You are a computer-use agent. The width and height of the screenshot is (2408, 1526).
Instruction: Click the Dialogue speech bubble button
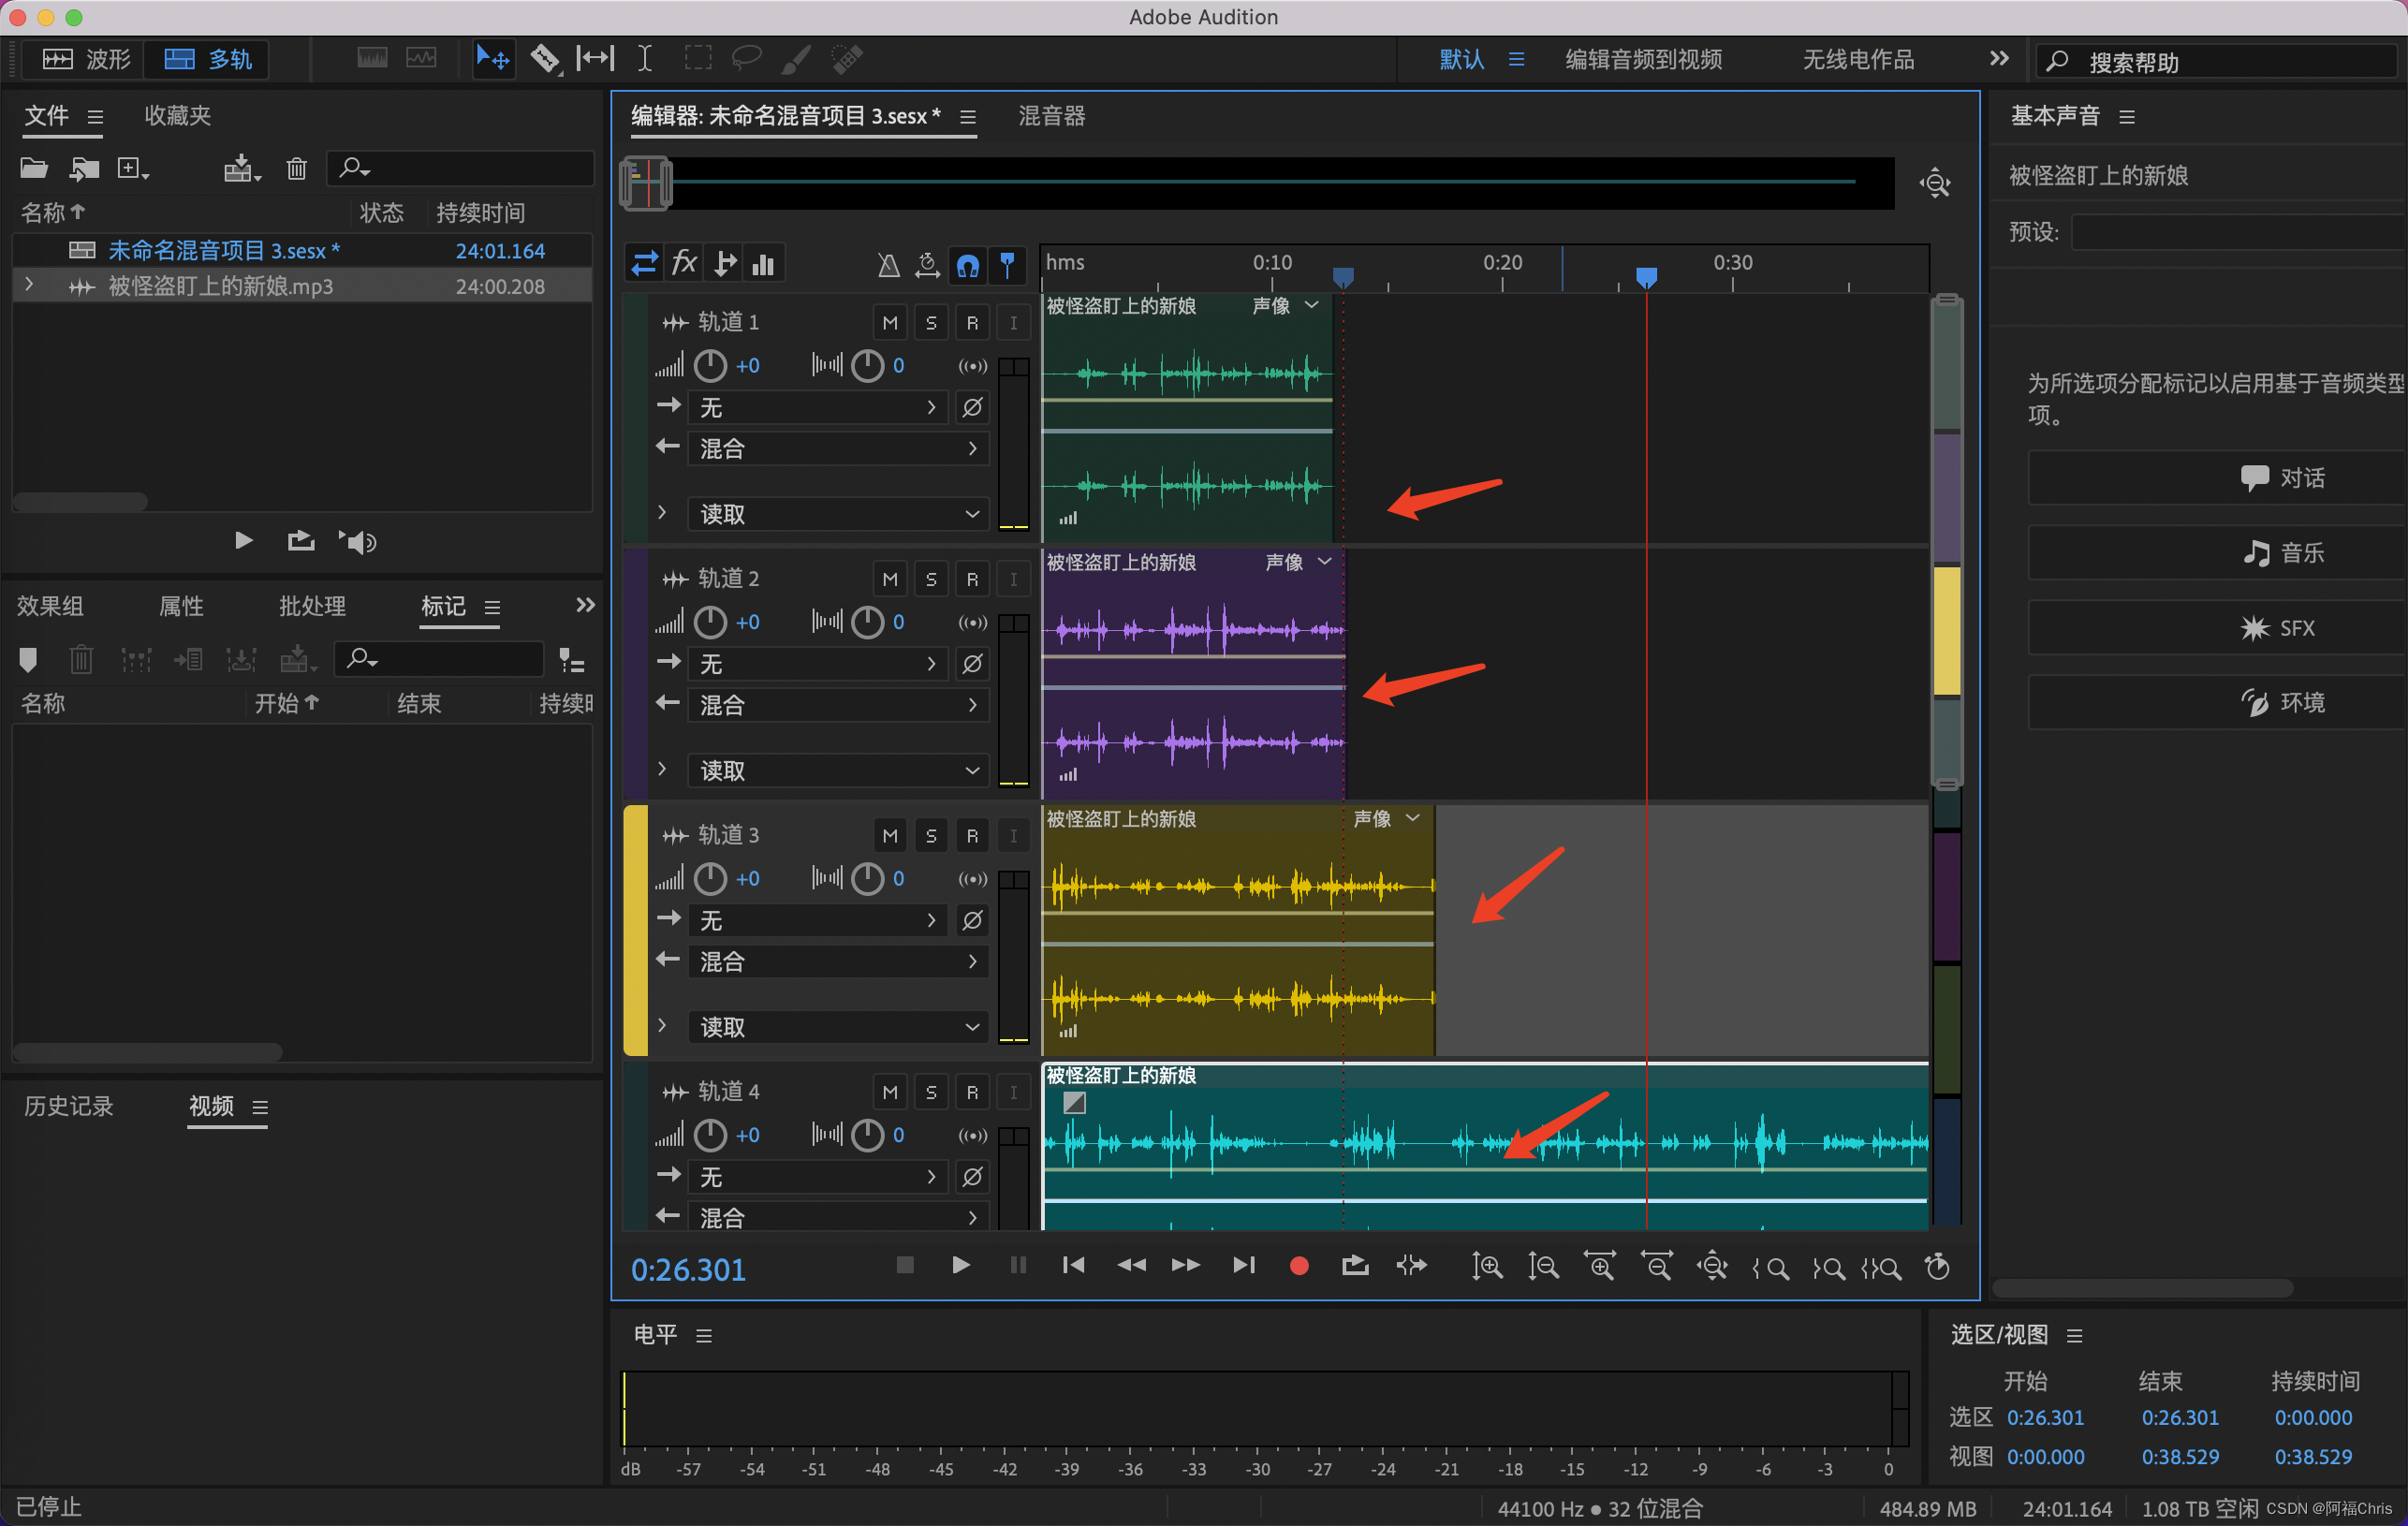pos(2280,478)
